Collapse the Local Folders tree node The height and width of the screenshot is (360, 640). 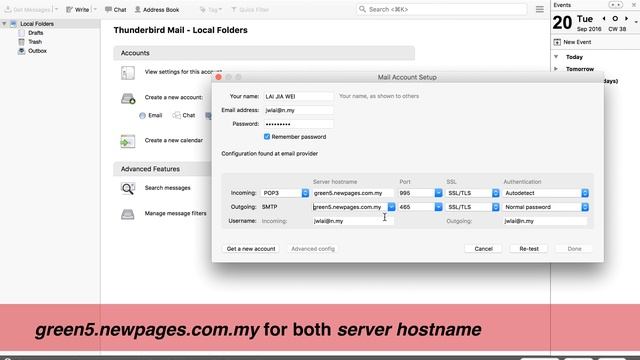pyautogui.click(x=4, y=24)
